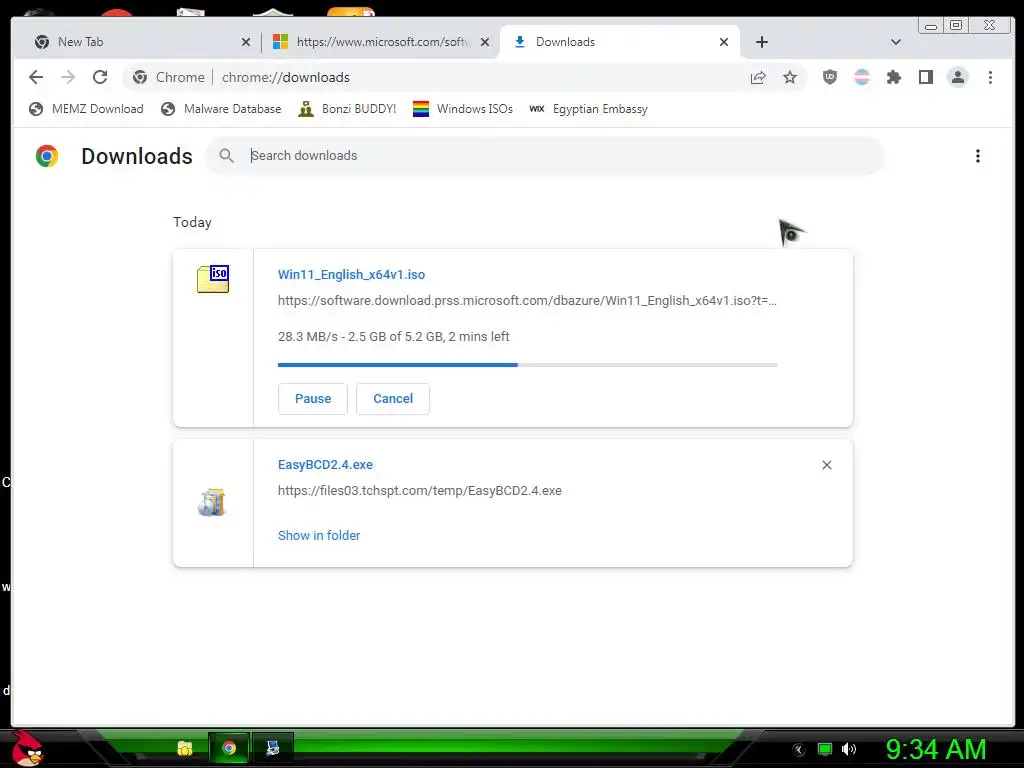This screenshot has width=1024, height=768.
Task: Open the MEMZ Download bookmark
Action: 86,109
